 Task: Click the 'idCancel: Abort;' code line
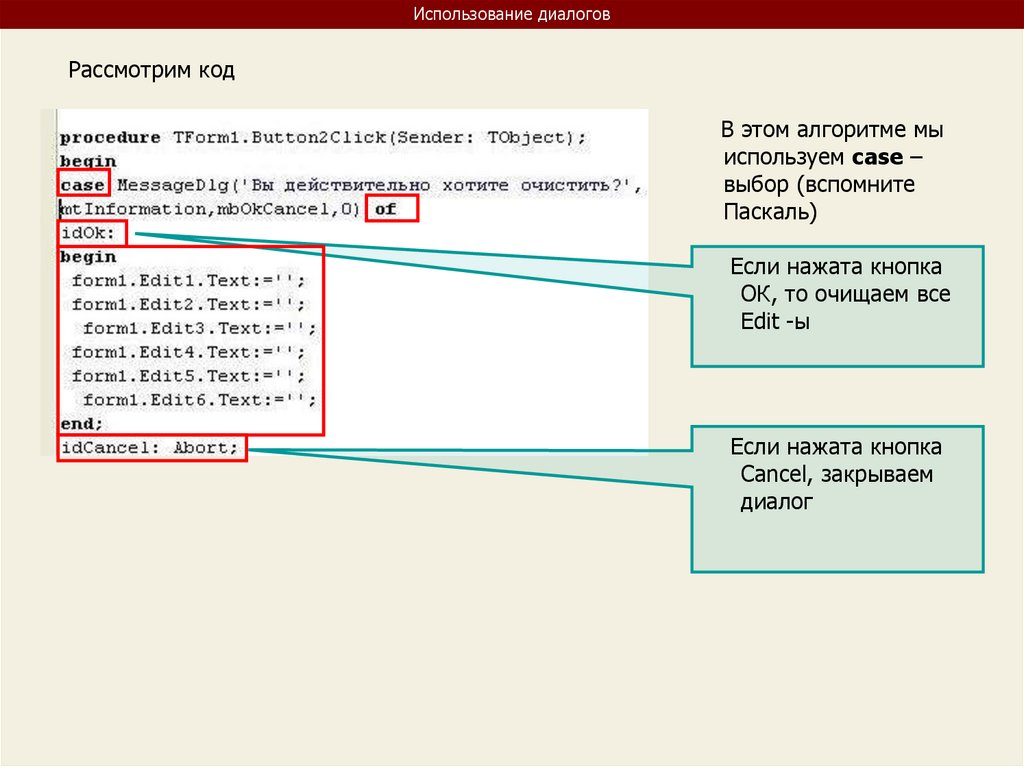point(152,448)
